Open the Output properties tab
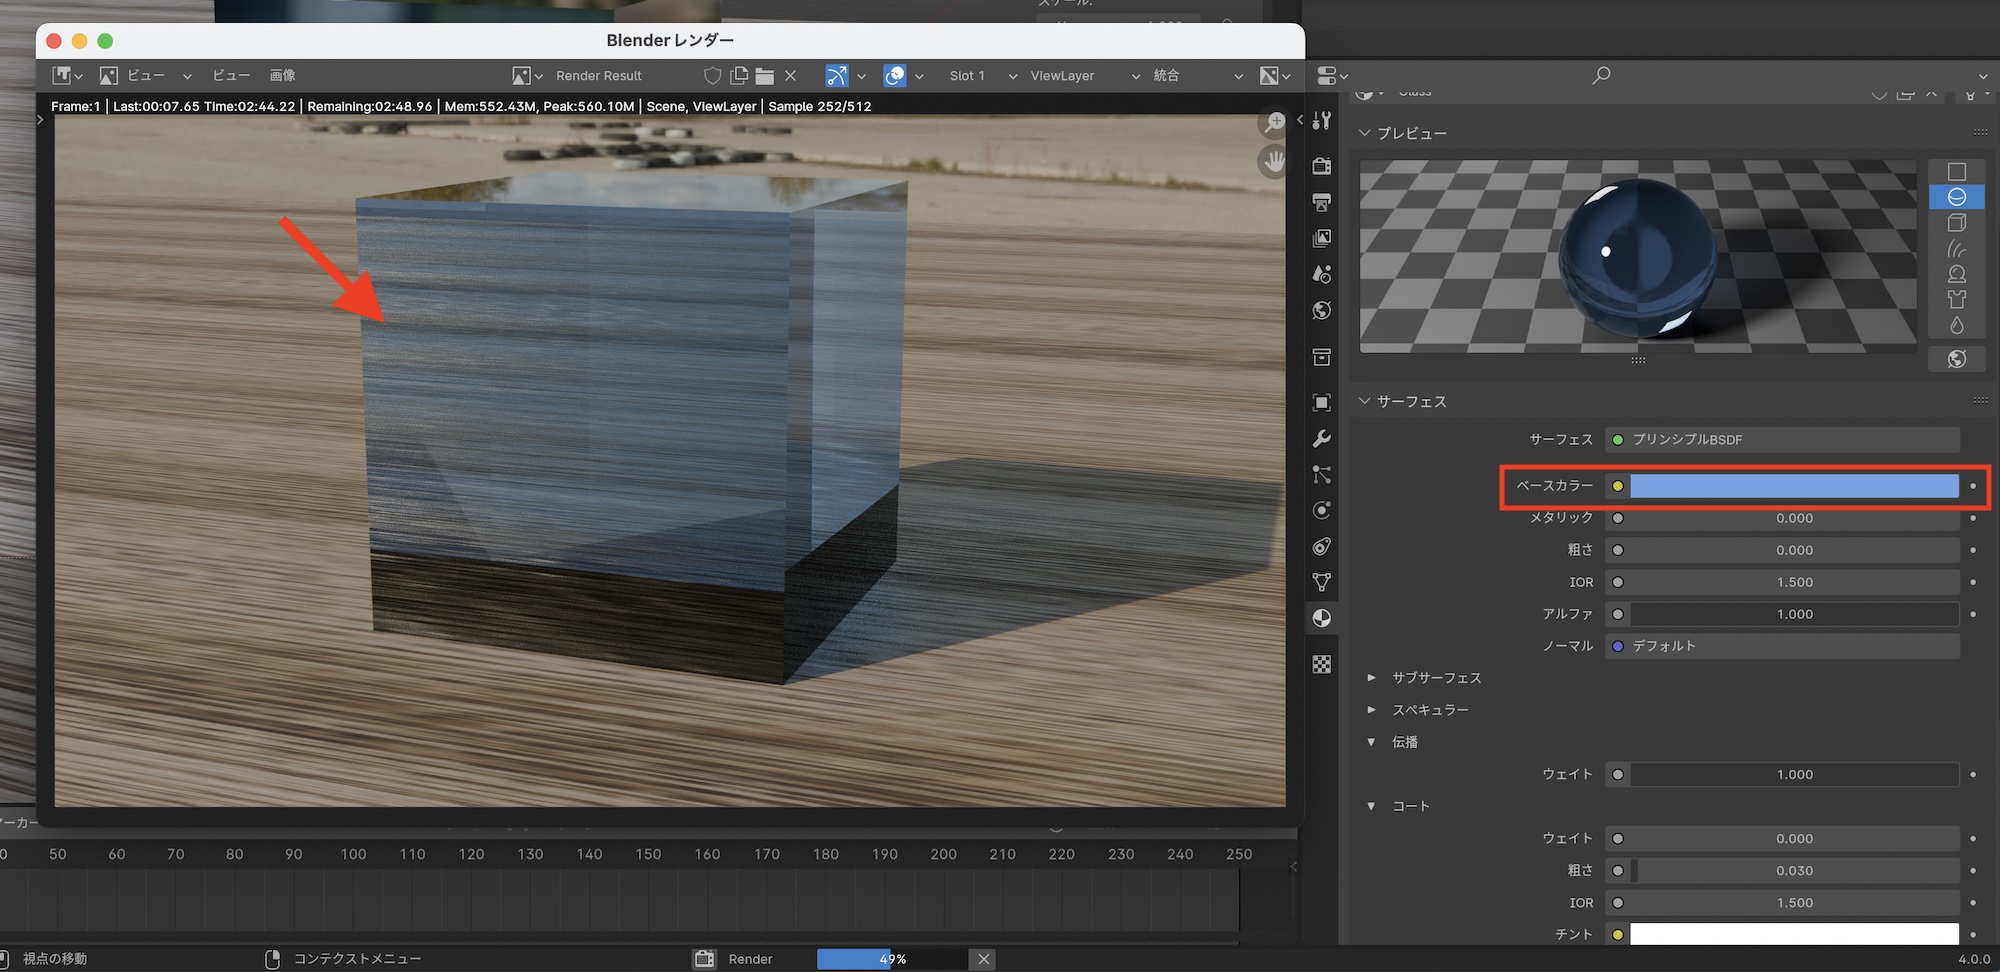Viewport: 2000px width, 972px height. point(1322,203)
